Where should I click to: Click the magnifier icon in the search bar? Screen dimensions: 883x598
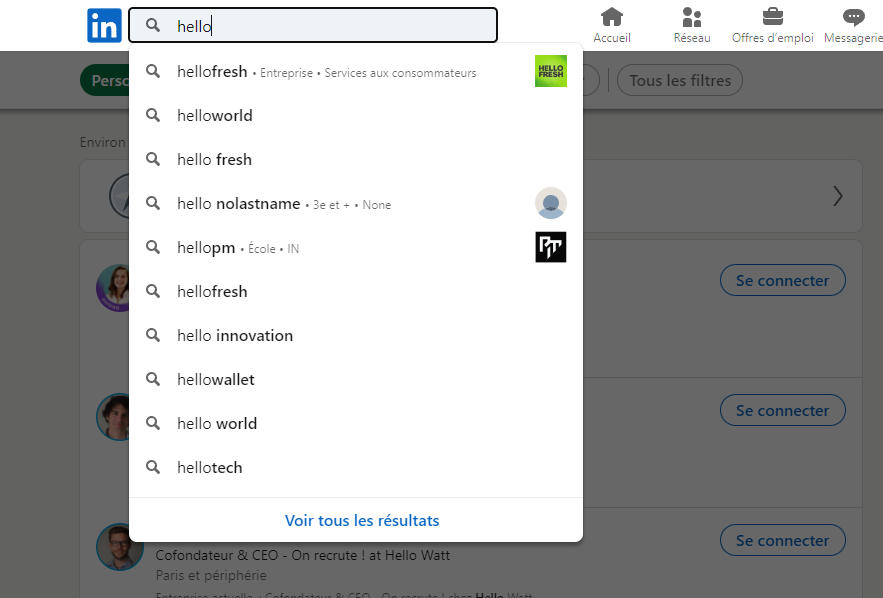pyautogui.click(x=152, y=24)
